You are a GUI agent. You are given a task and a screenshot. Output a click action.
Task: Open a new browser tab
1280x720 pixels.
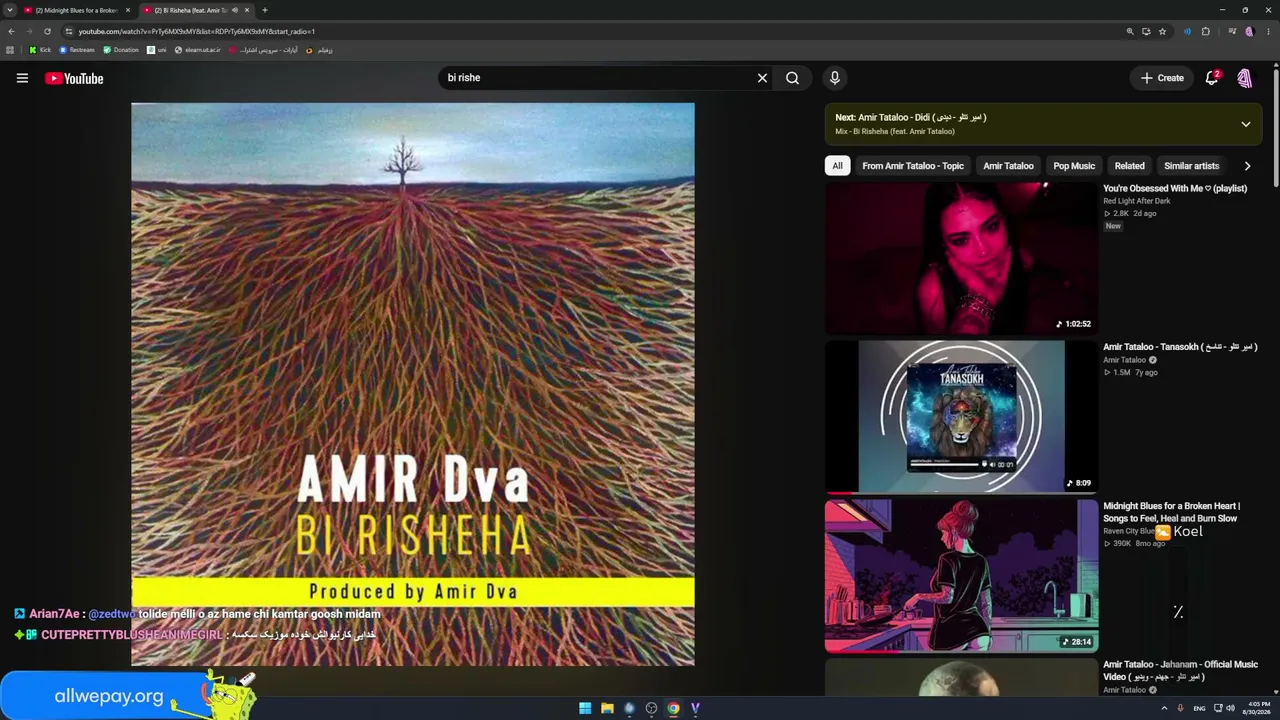(265, 10)
